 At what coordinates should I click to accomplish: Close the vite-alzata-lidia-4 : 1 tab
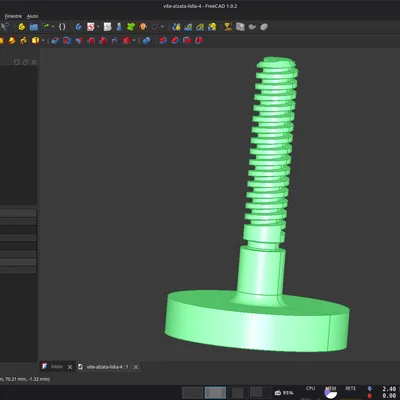coord(136,367)
